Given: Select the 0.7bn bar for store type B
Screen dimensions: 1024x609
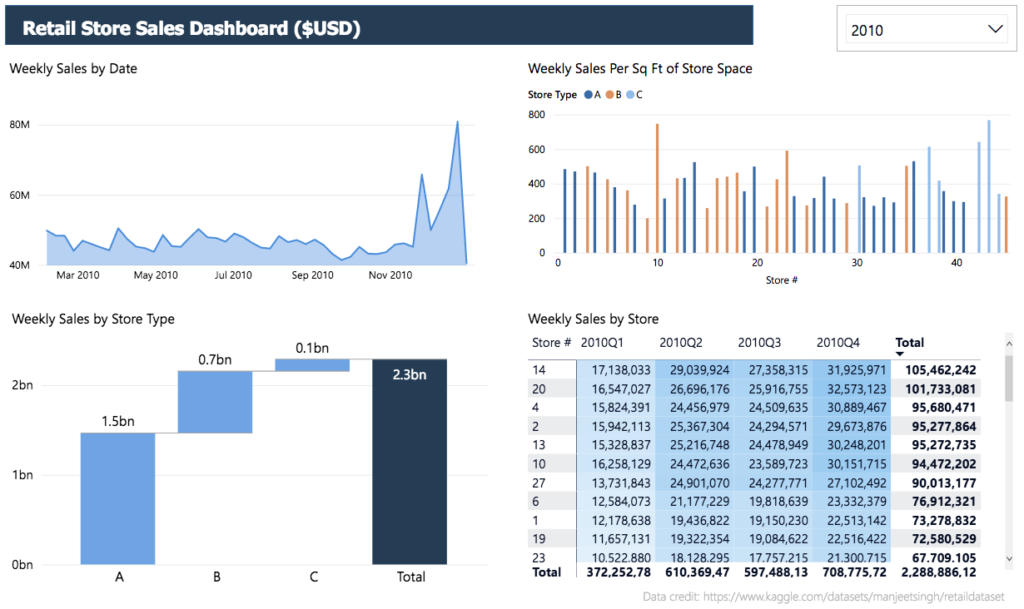Looking at the screenshot, I should tap(215, 402).
